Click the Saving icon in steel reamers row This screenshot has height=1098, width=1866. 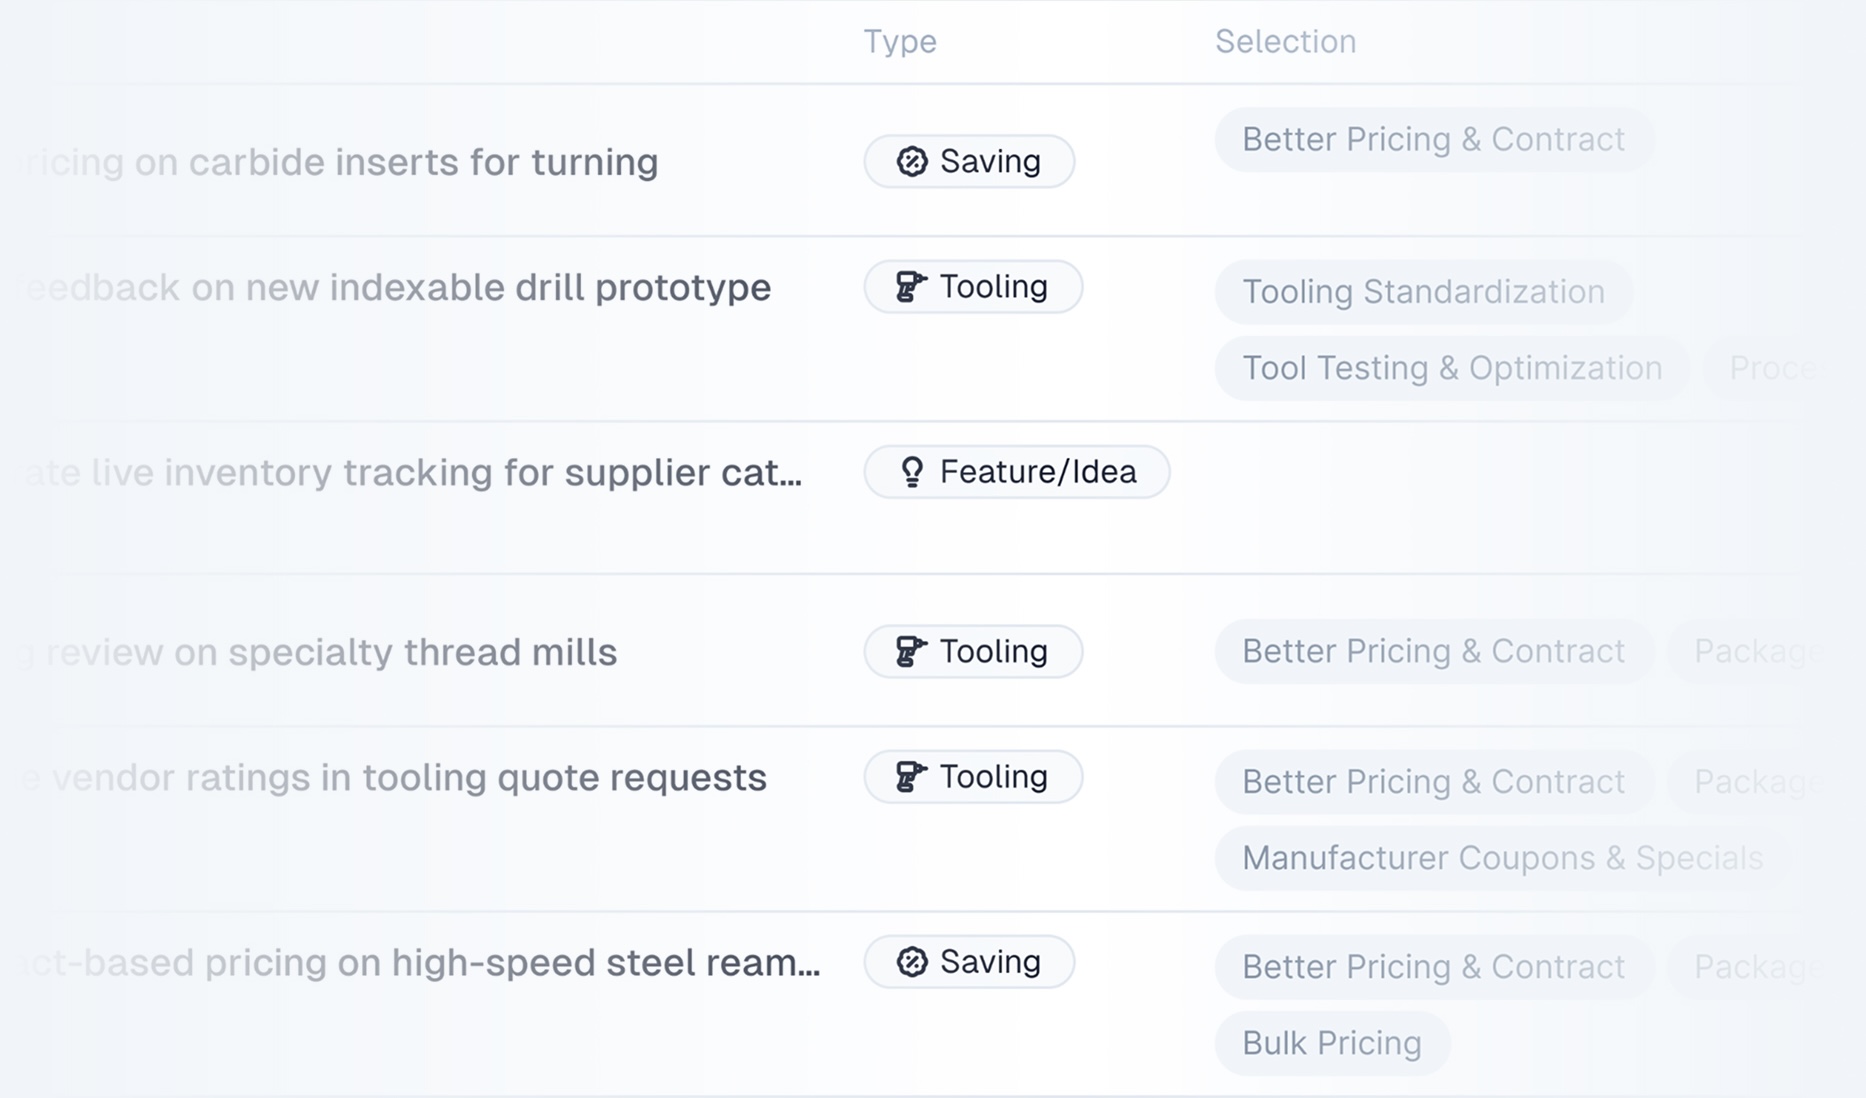[911, 961]
